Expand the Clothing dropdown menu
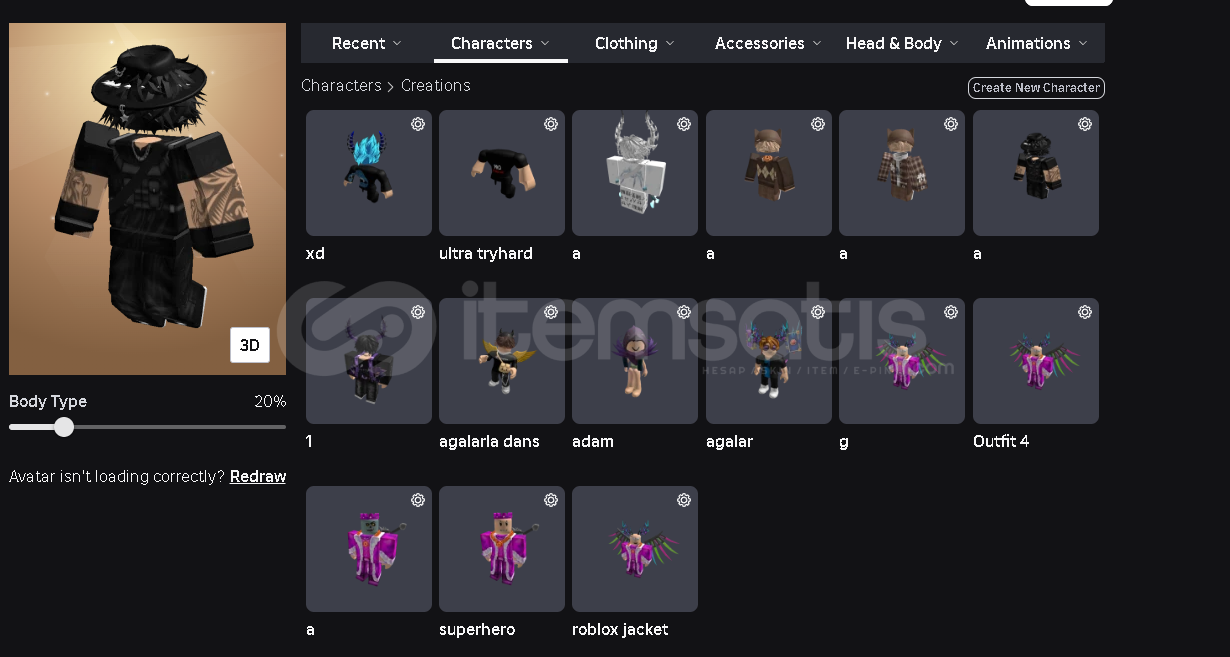The height and width of the screenshot is (657, 1230). coord(635,43)
